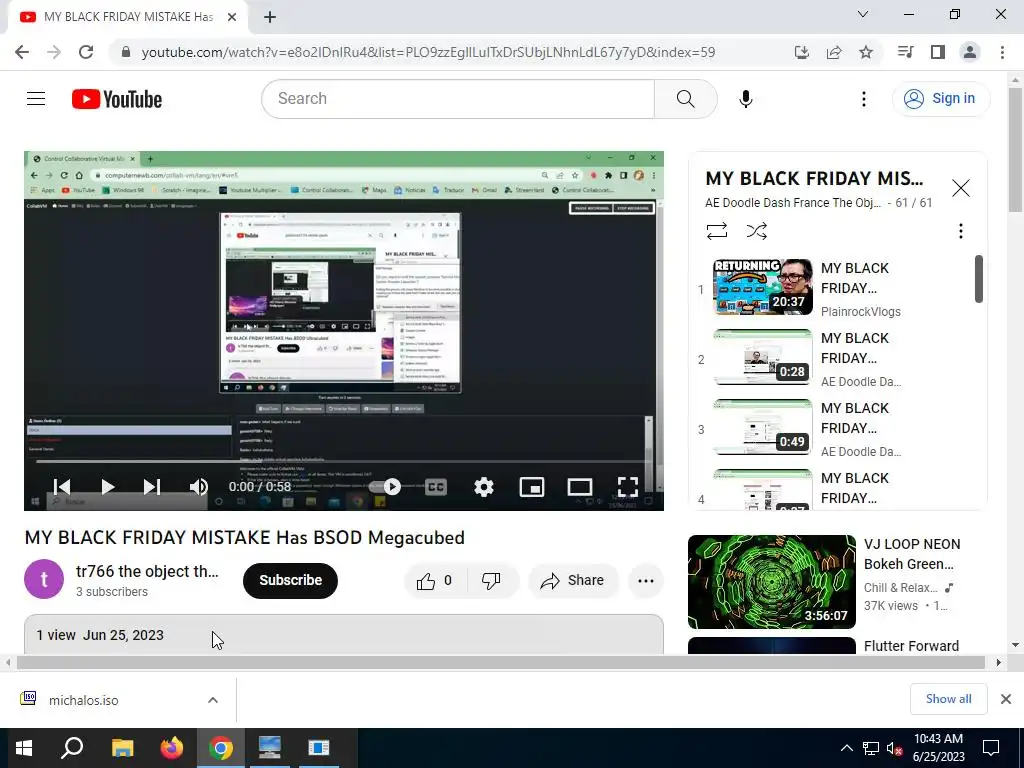Bookmark this page with star
Image resolution: width=1024 pixels, height=768 pixels.
[x=866, y=52]
